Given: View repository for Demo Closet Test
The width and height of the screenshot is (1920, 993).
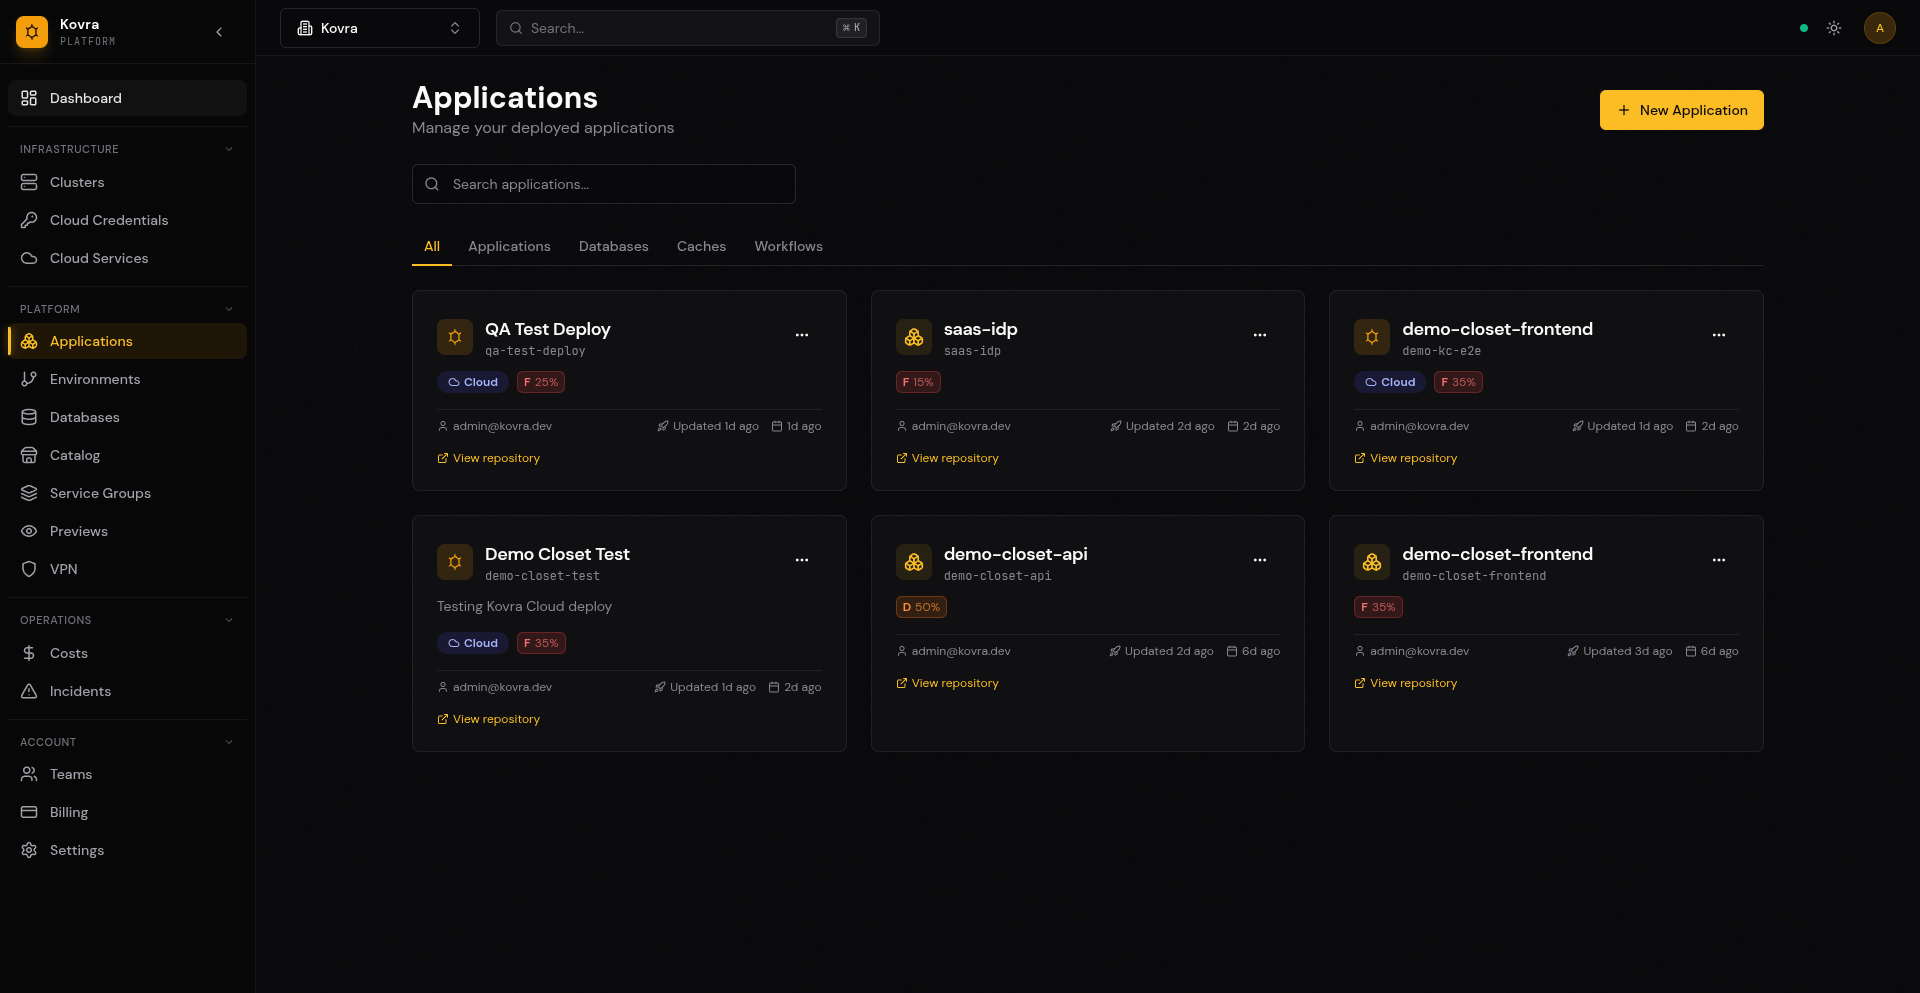Looking at the screenshot, I should (488, 719).
